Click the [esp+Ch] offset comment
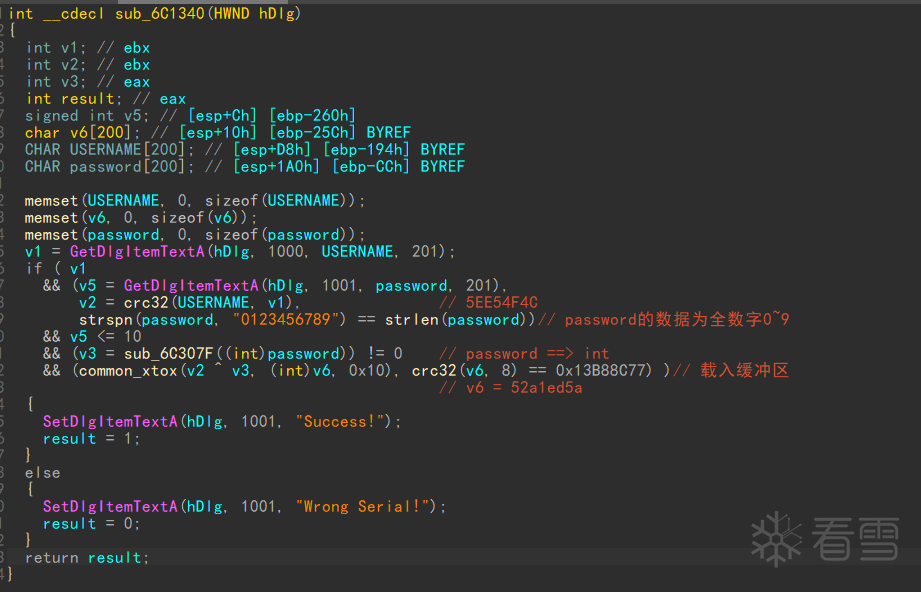 223,116
